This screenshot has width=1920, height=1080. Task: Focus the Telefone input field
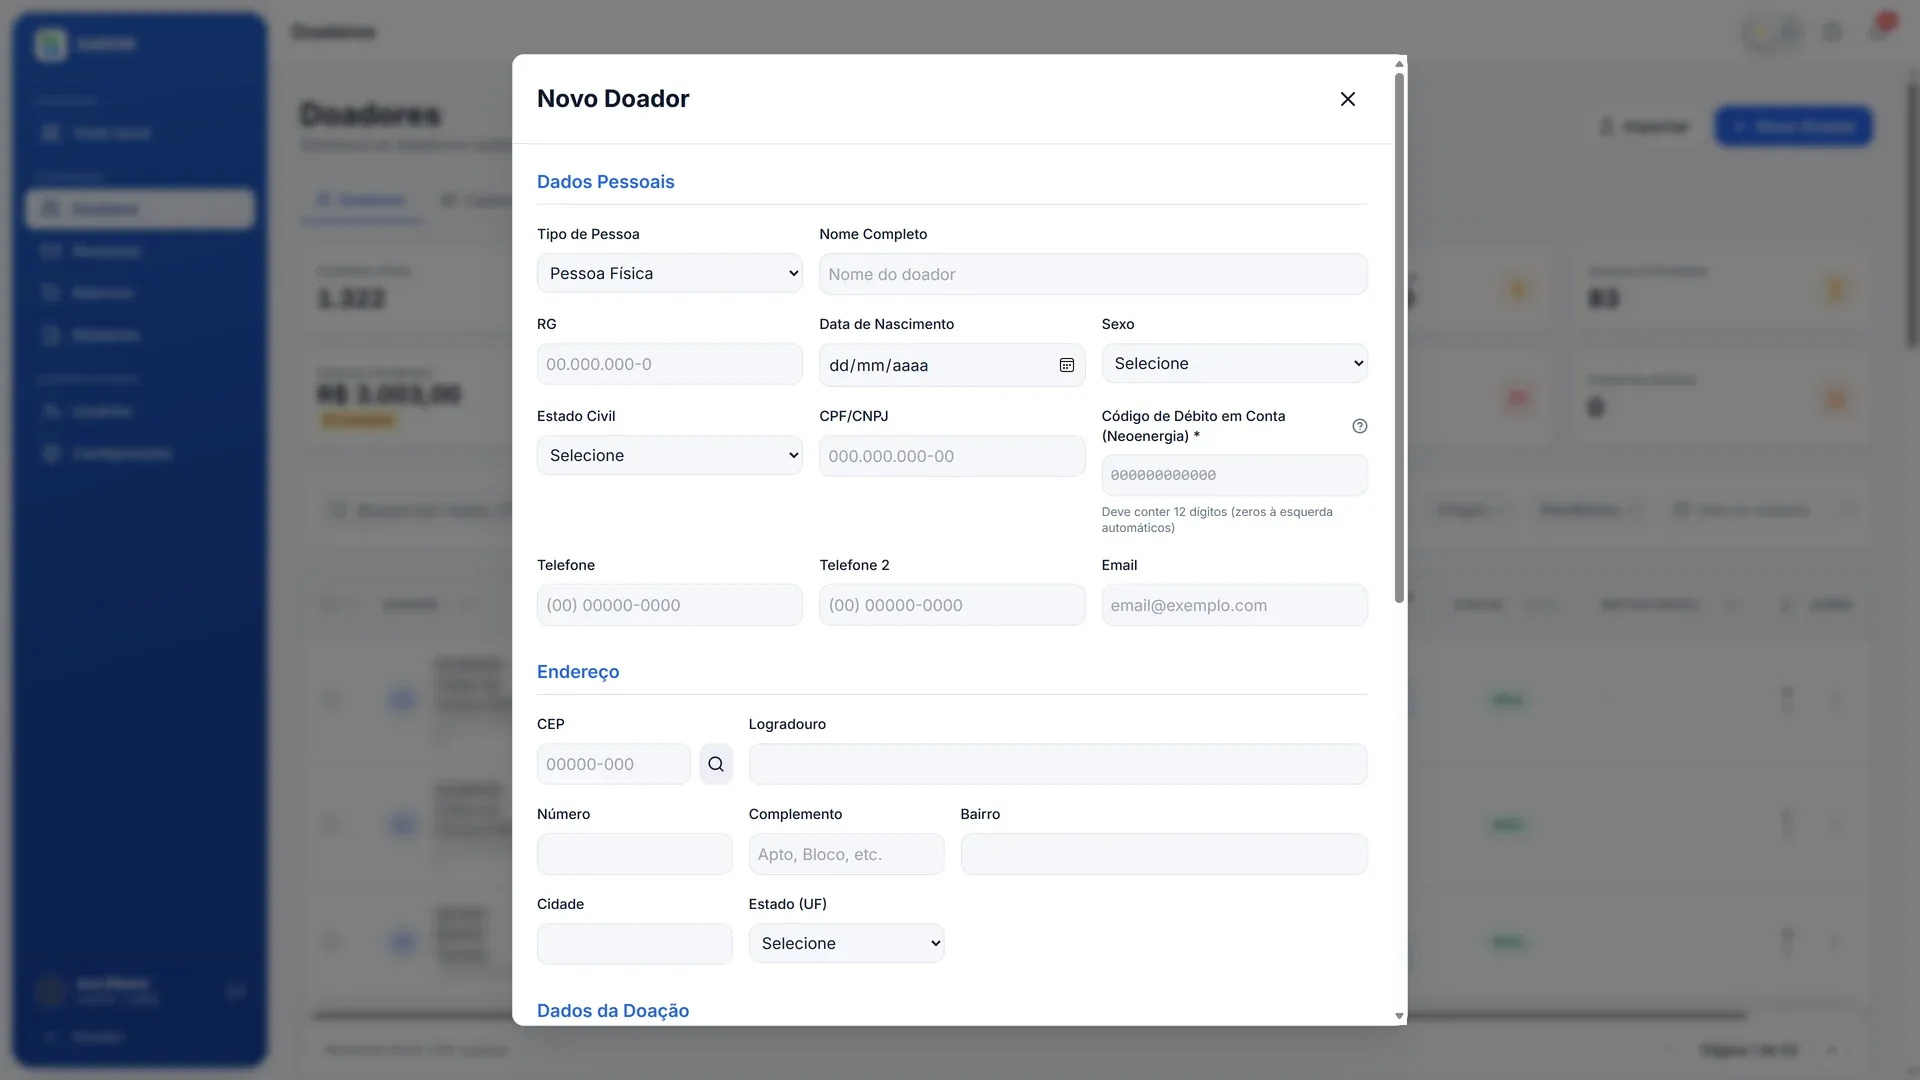point(670,605)
